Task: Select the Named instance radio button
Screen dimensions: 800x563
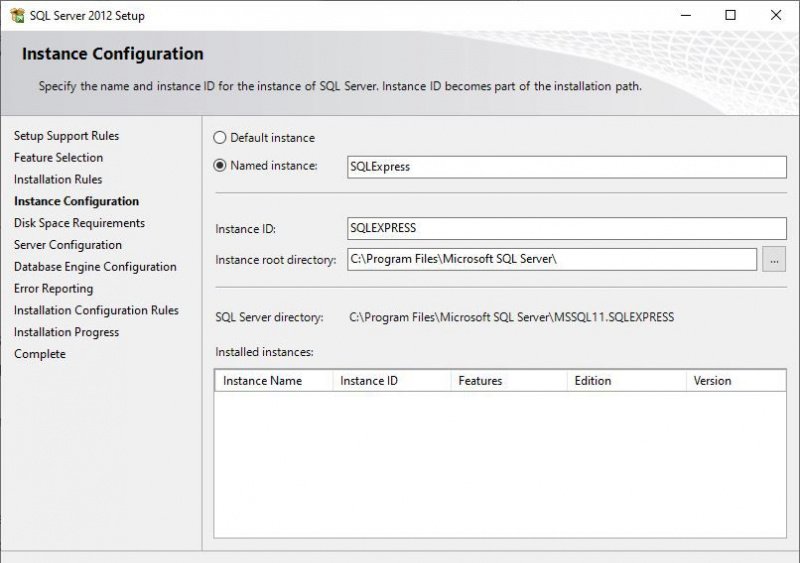Action: coord(219,165)
